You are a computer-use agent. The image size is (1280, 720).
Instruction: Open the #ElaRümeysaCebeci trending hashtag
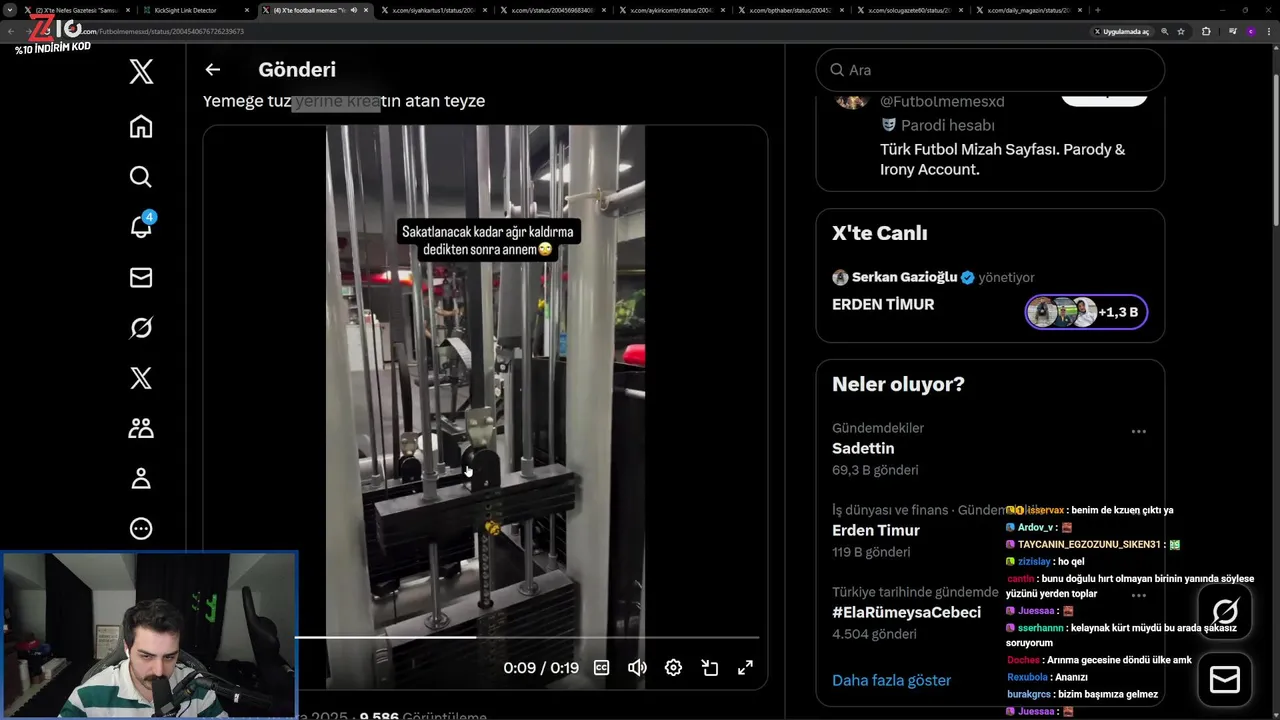tap(906, 612)
